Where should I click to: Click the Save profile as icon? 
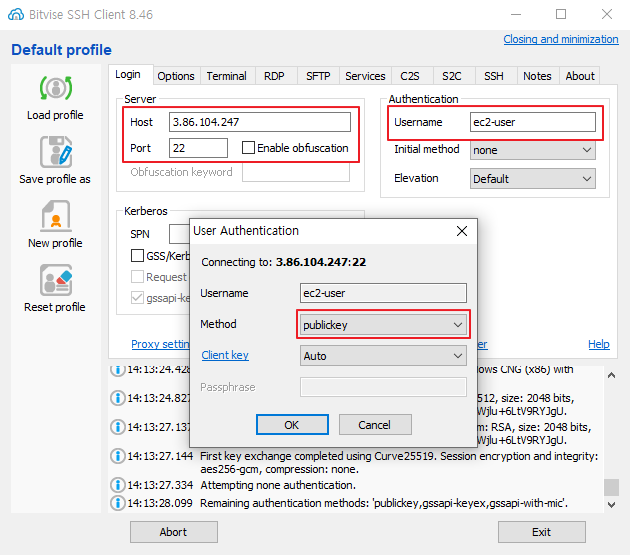[56, 152]
